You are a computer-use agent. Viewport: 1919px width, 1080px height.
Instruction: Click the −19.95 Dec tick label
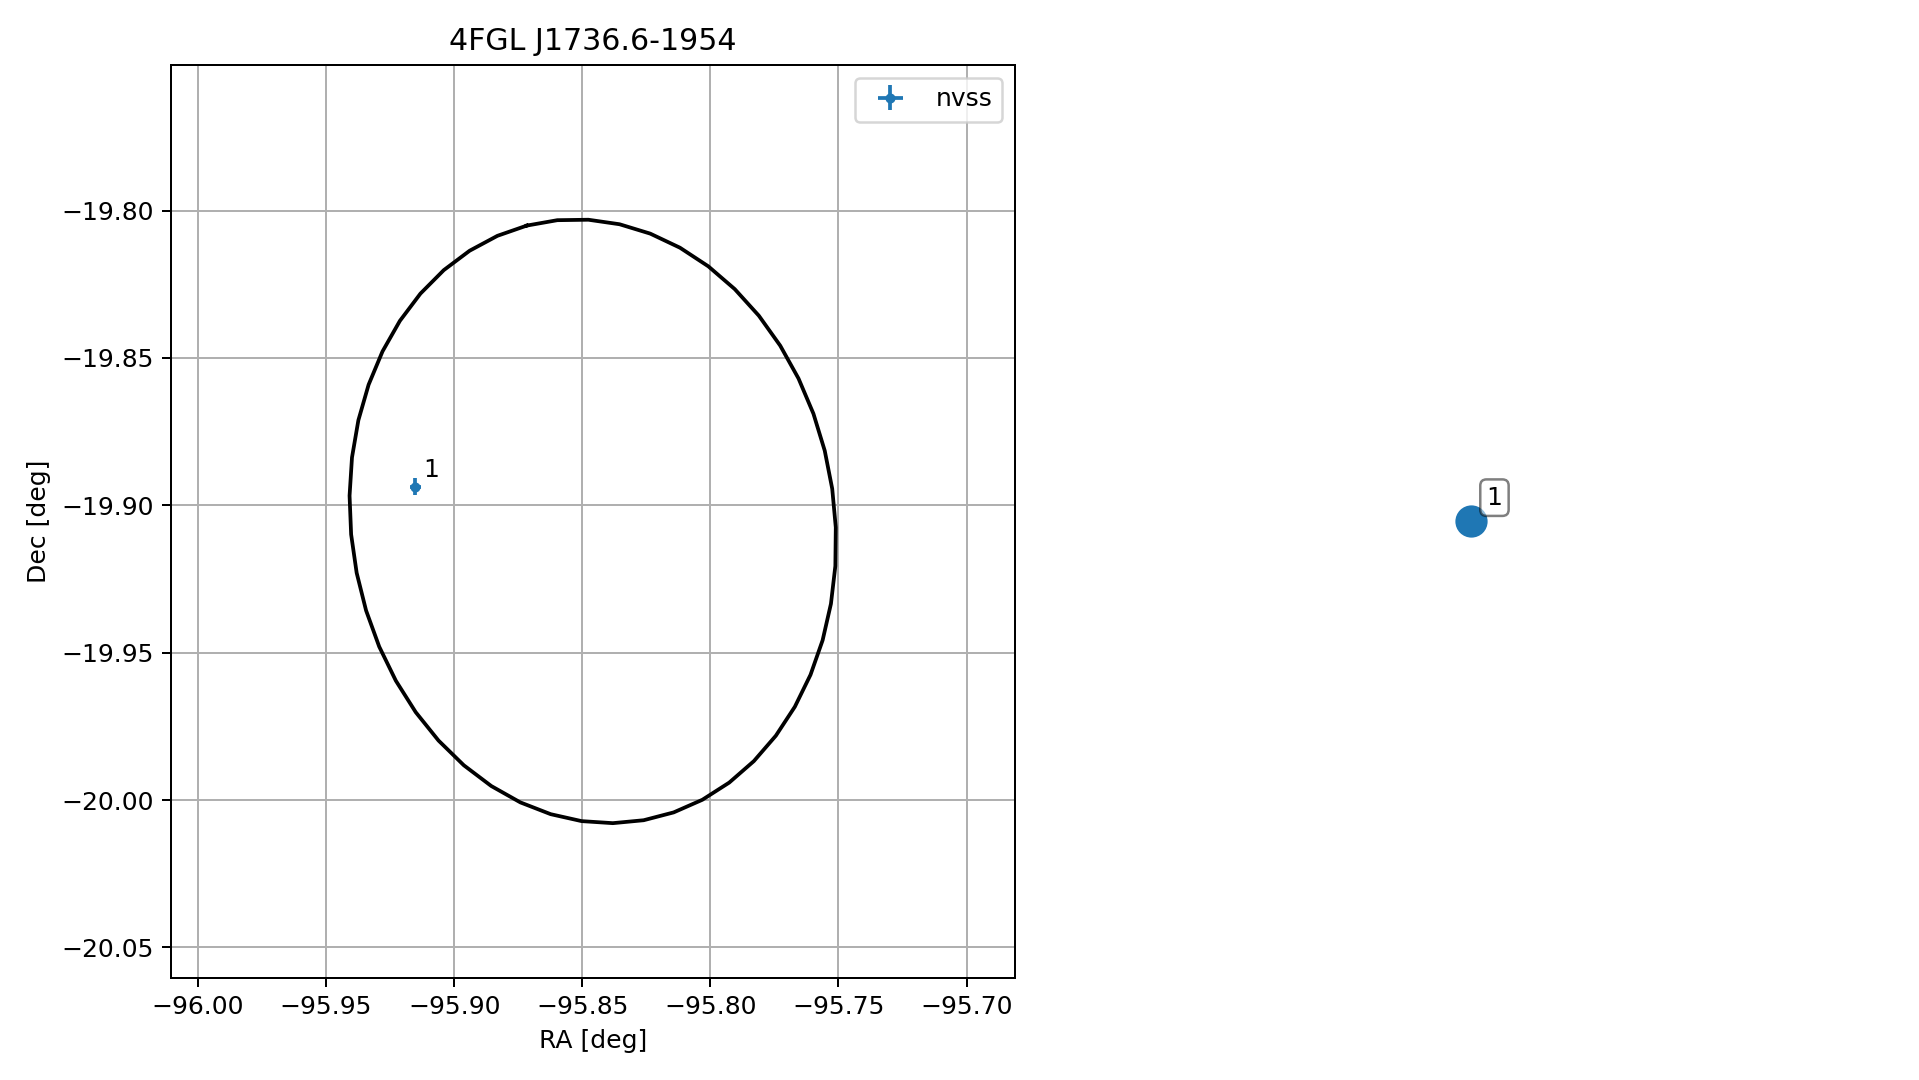point(108,654)
